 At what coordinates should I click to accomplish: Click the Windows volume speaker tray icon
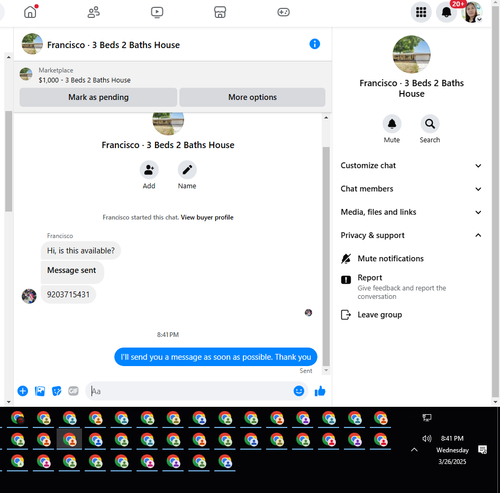point(427,438)
